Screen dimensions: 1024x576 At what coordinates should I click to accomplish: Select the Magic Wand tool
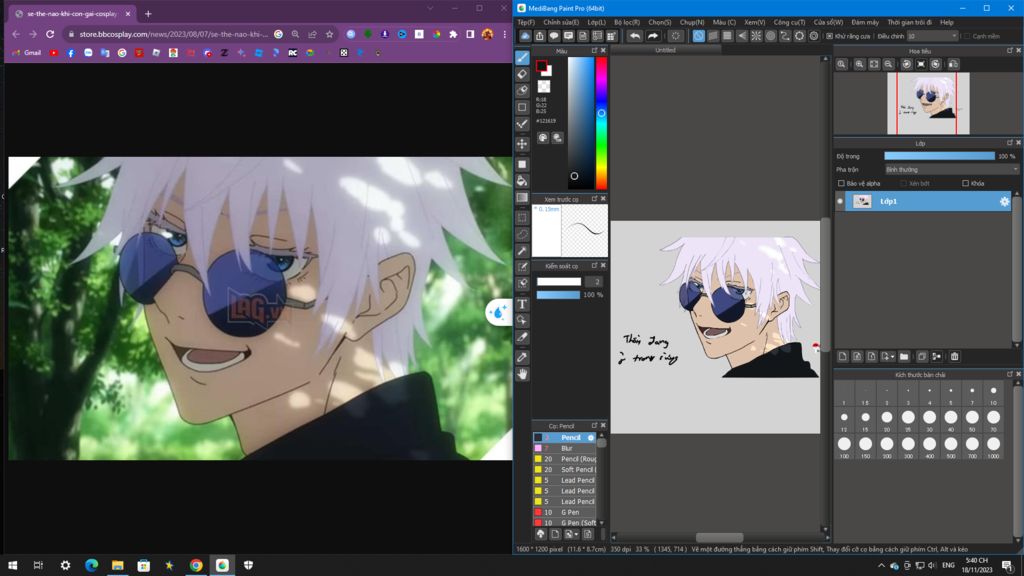pos(522,251)
